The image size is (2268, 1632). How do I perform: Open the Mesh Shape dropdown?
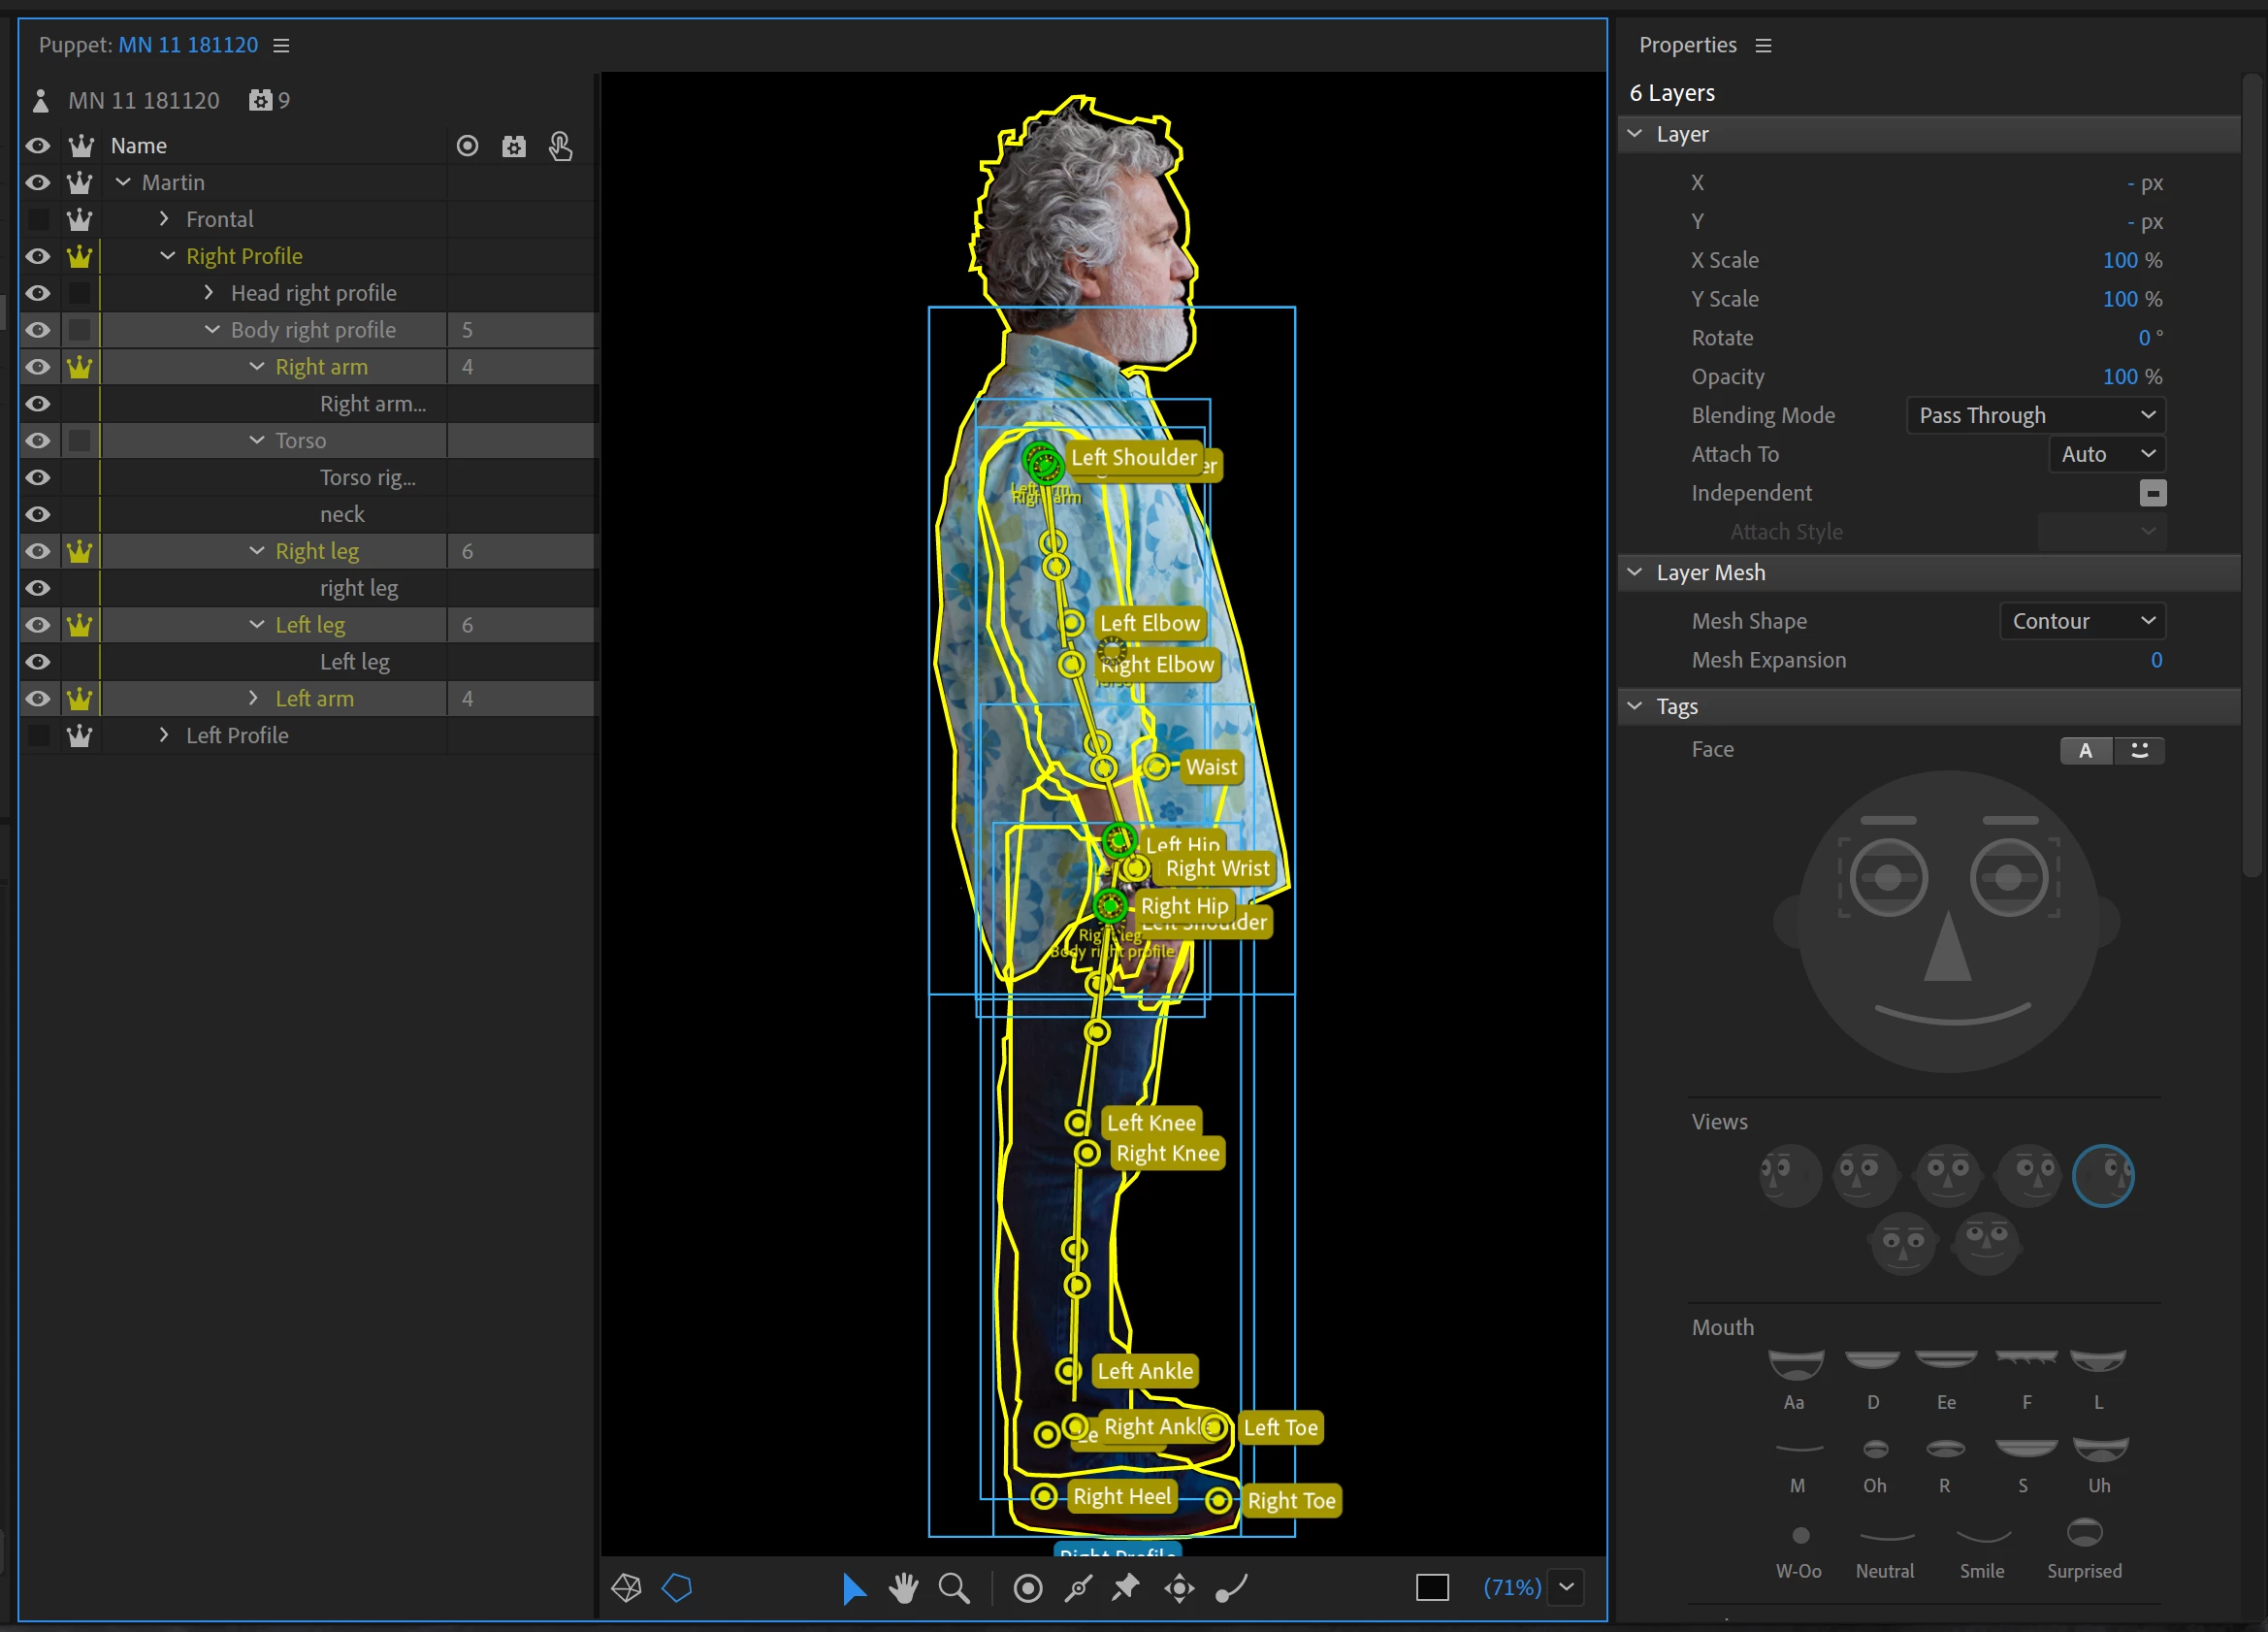coord(2082,621)
